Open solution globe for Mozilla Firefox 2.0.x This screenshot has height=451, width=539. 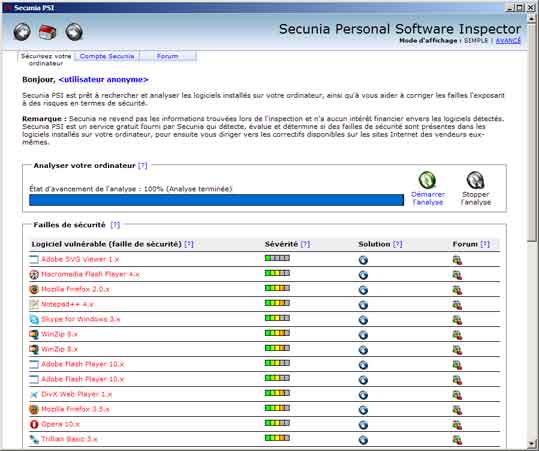click(x=363, y=290)
